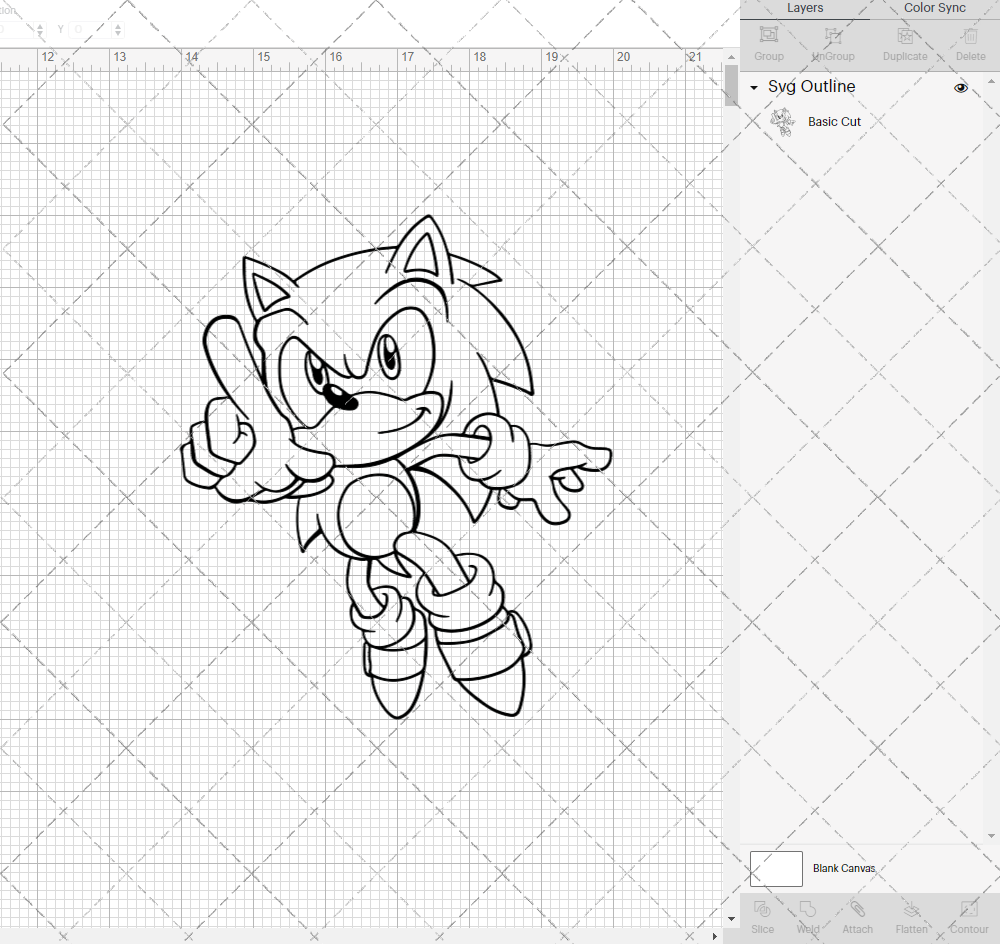Click the Blank Canvas label

pyautogui.click(x=844, y=868)
